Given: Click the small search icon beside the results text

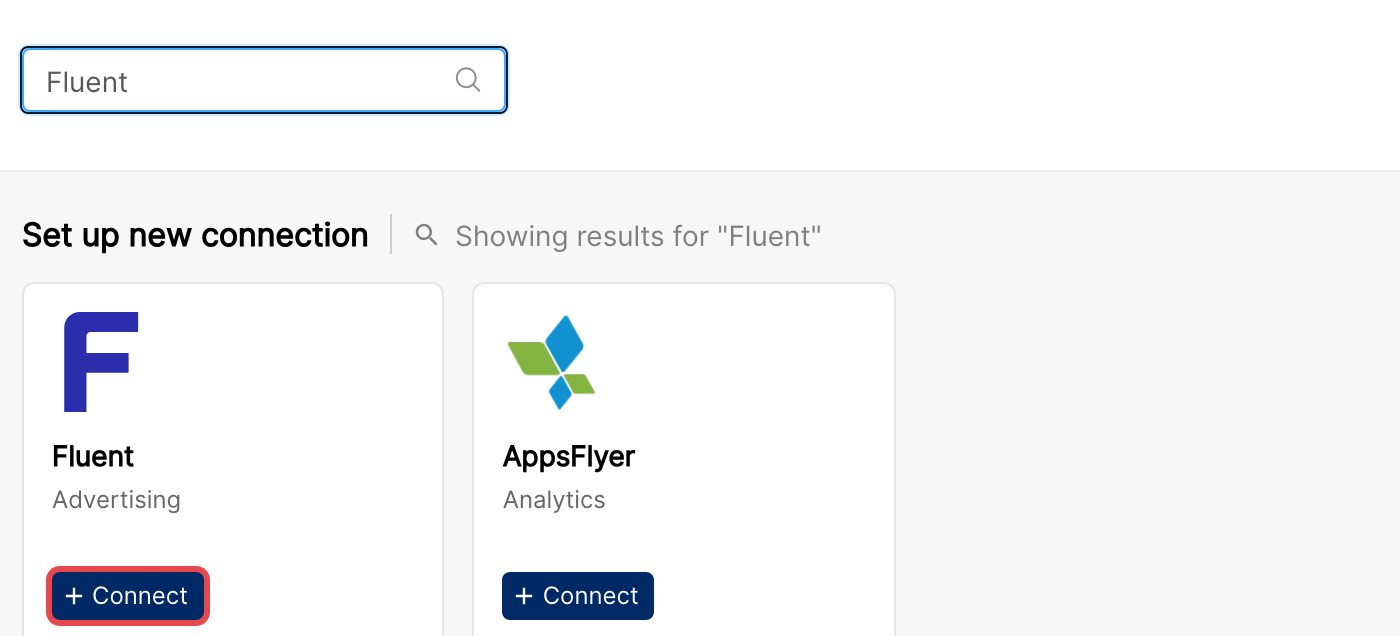Looking at the screenshot, I should tap(427, 235).
